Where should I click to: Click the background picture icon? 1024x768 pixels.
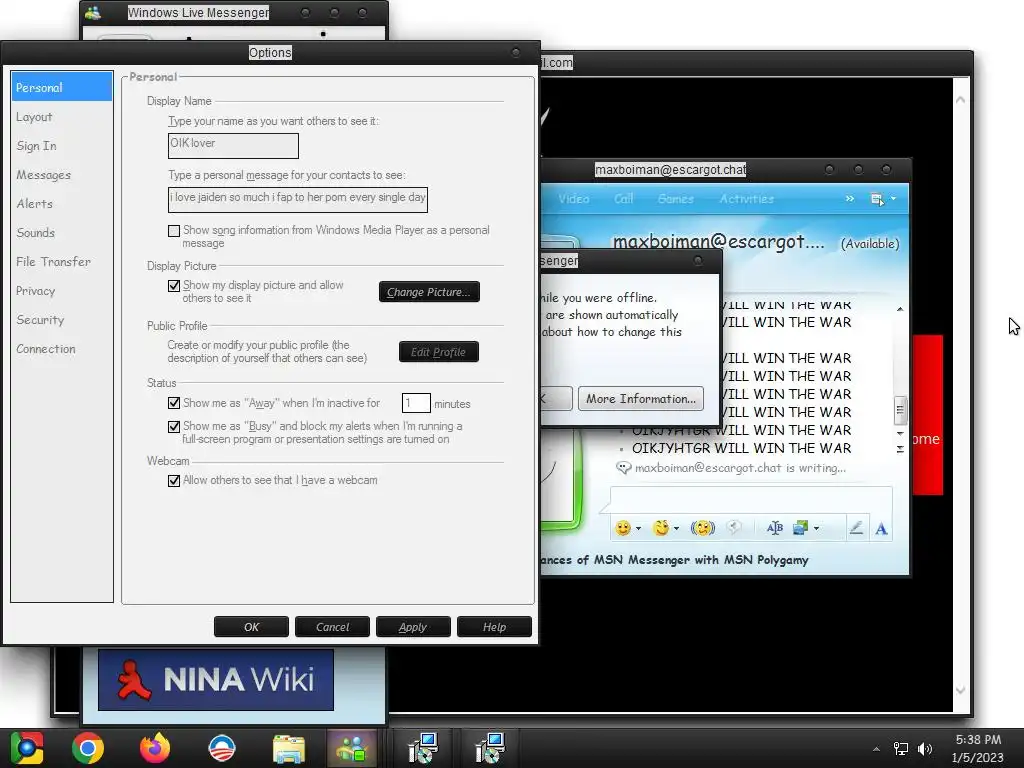pyautogui.click(x=801, y=528)
